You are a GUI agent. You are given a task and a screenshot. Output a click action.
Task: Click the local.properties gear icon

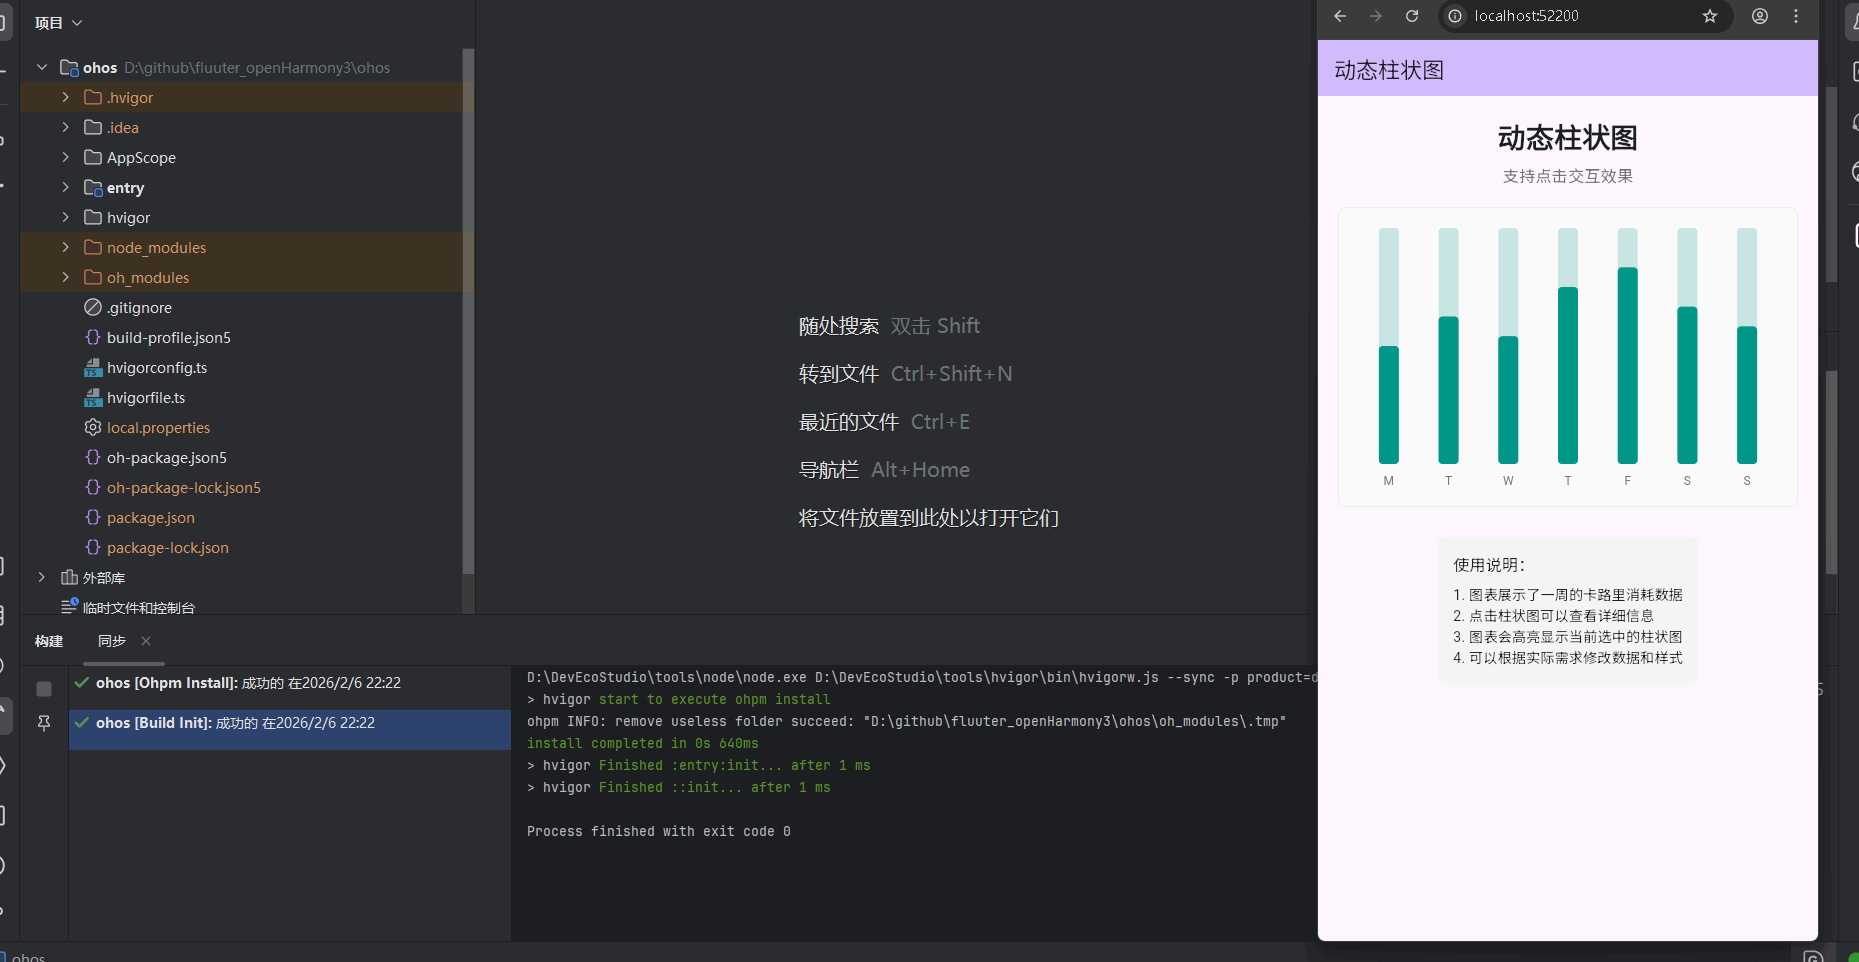[x=93, y=427]
